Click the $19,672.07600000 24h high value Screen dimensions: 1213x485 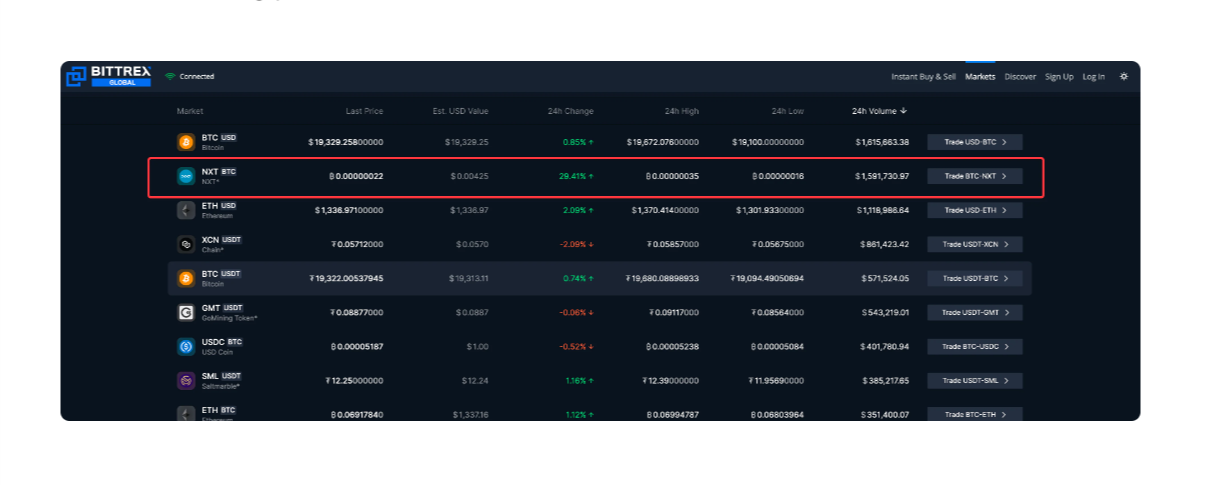(663, 142)
